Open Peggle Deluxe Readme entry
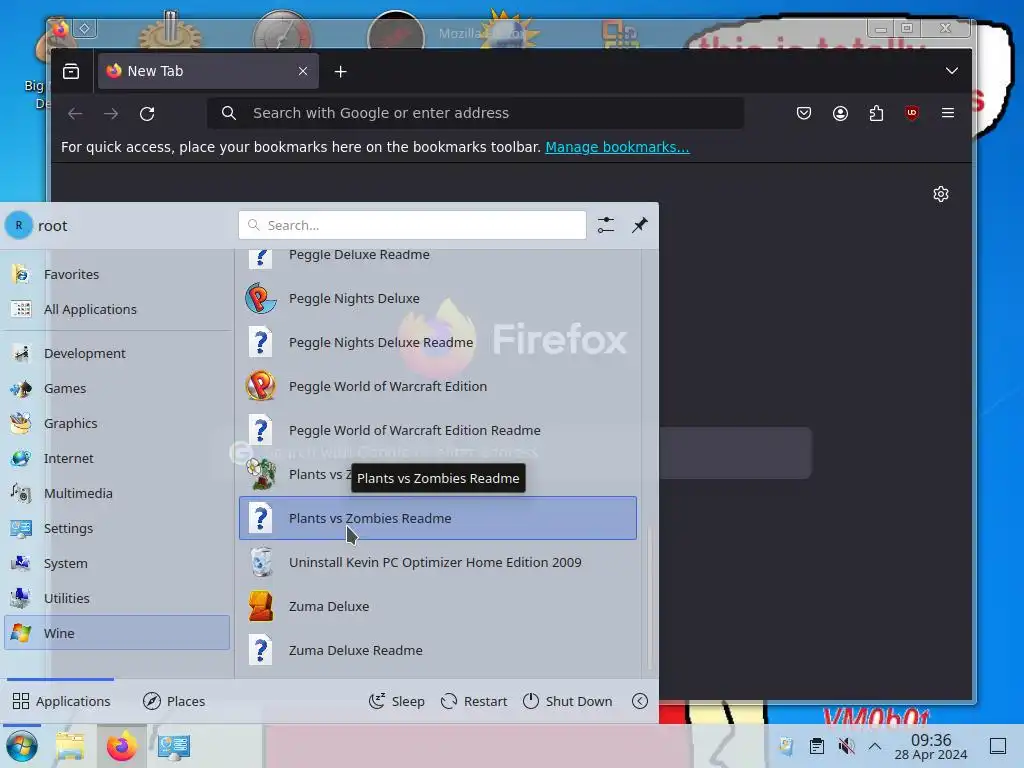 (438, 259)
